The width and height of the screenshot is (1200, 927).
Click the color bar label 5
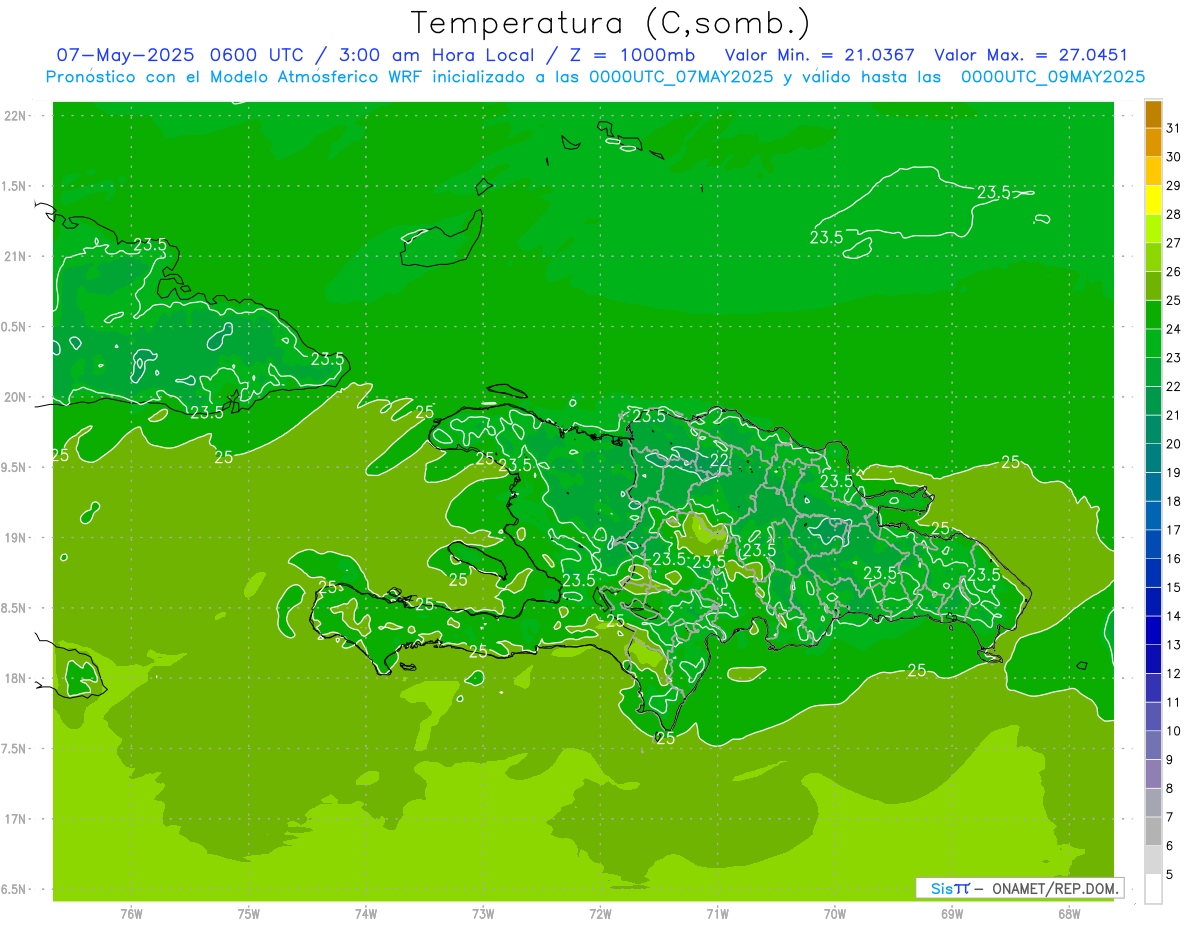[1170, 874]
